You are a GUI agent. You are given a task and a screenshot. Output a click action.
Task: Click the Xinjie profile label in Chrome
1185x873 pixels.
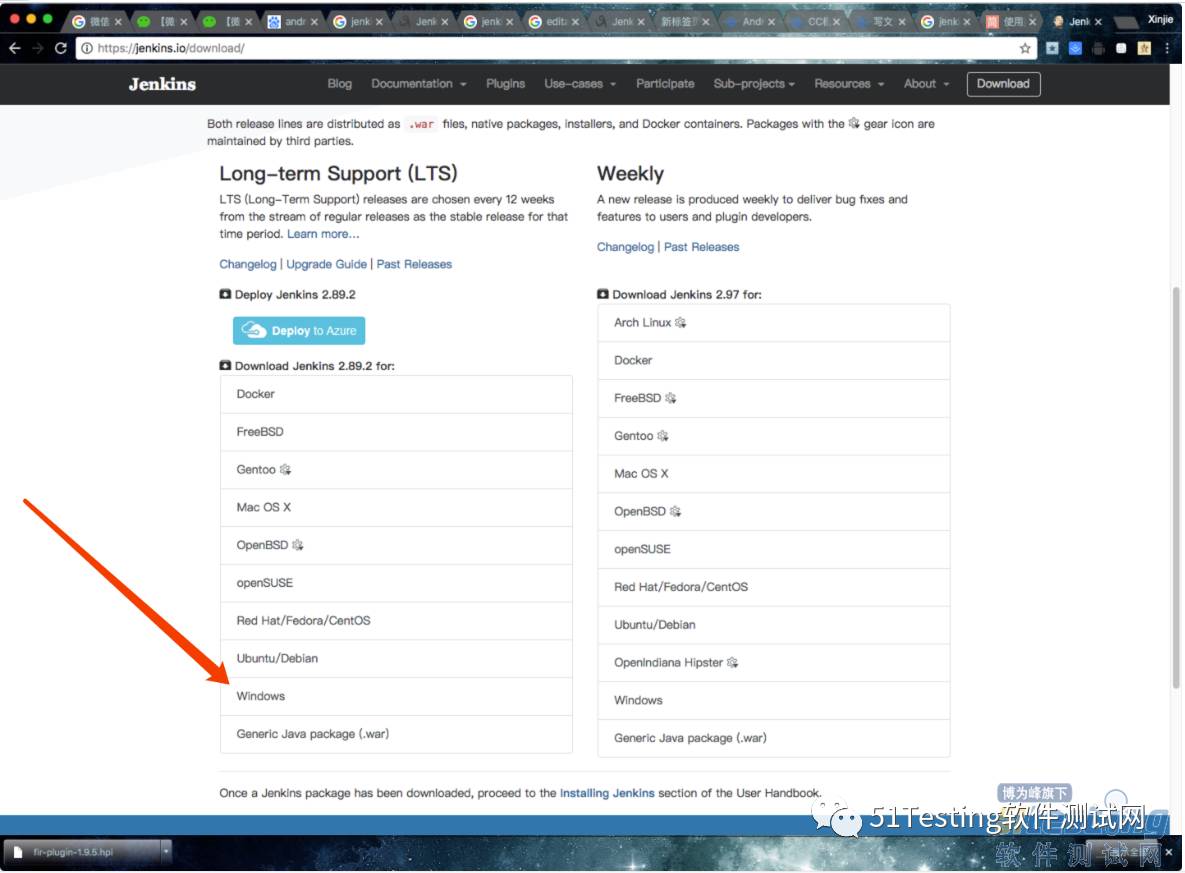(1160, 20)
